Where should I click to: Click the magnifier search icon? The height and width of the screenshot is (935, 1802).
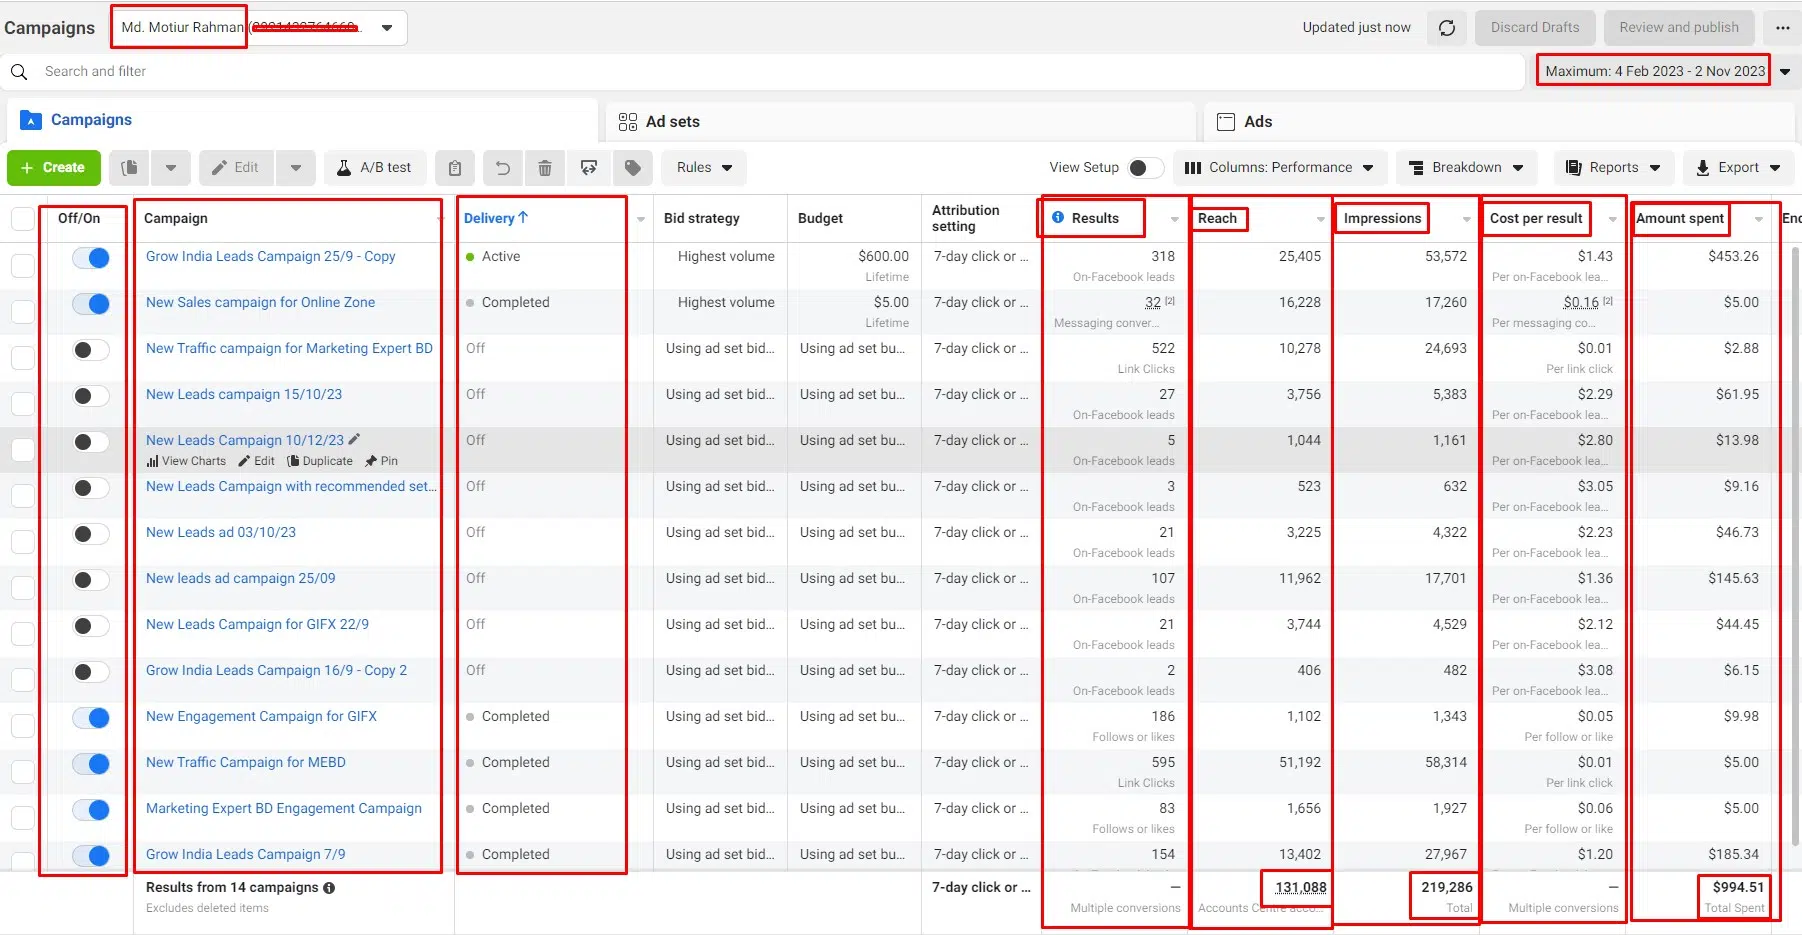[x=19, y=72]
